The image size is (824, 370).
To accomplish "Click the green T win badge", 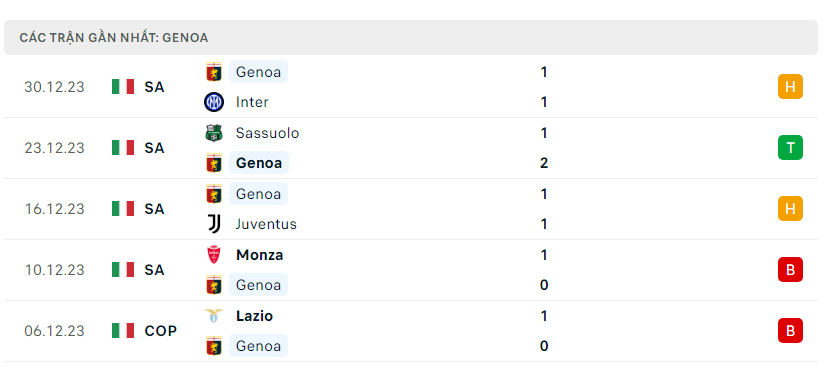I will pos(790,148).
